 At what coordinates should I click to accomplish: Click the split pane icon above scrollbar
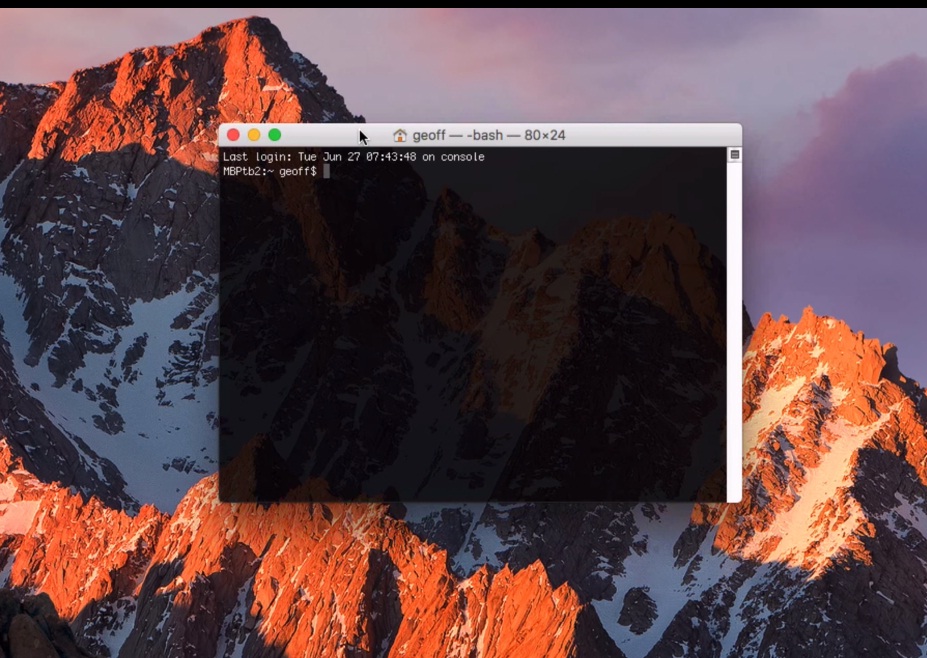coord(734,154)
